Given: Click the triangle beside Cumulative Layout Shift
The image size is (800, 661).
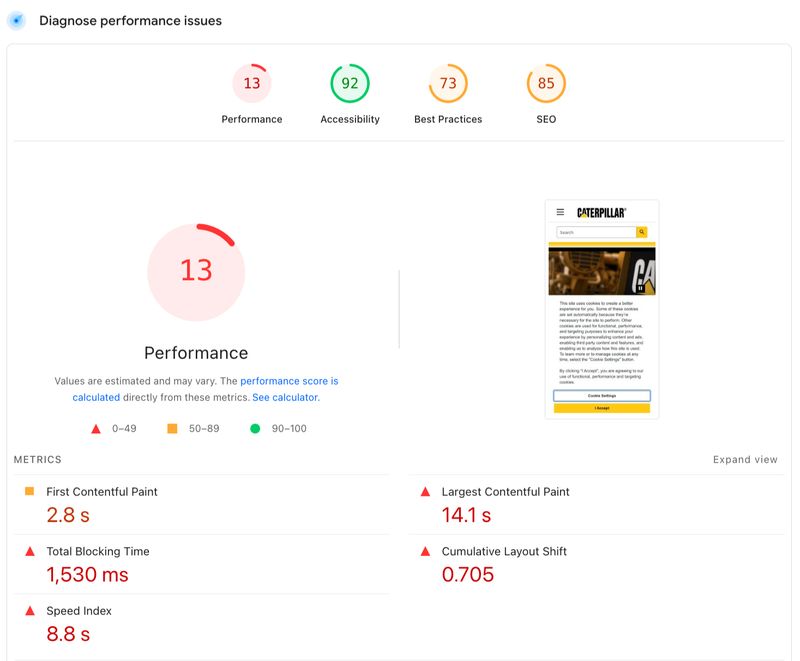Looking at the screenshot, I should tap(426, 551).
